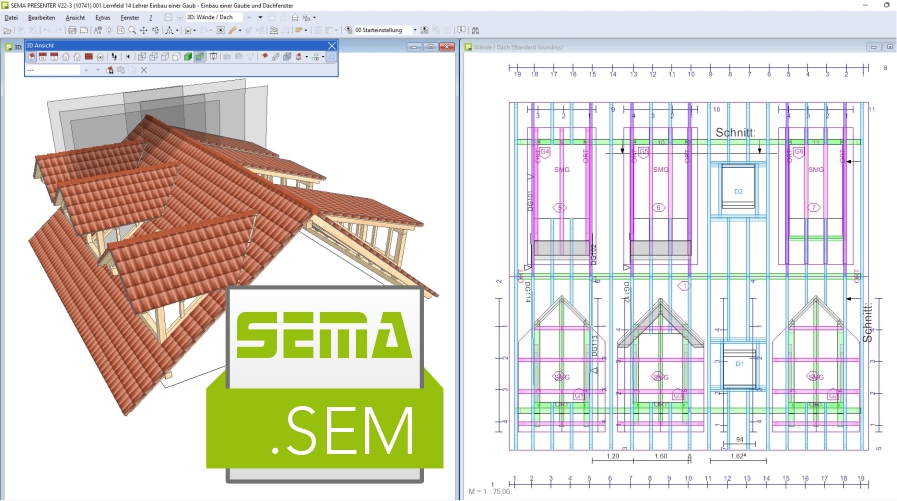
Task: Open the Datei menu
Action: (11, 18)
